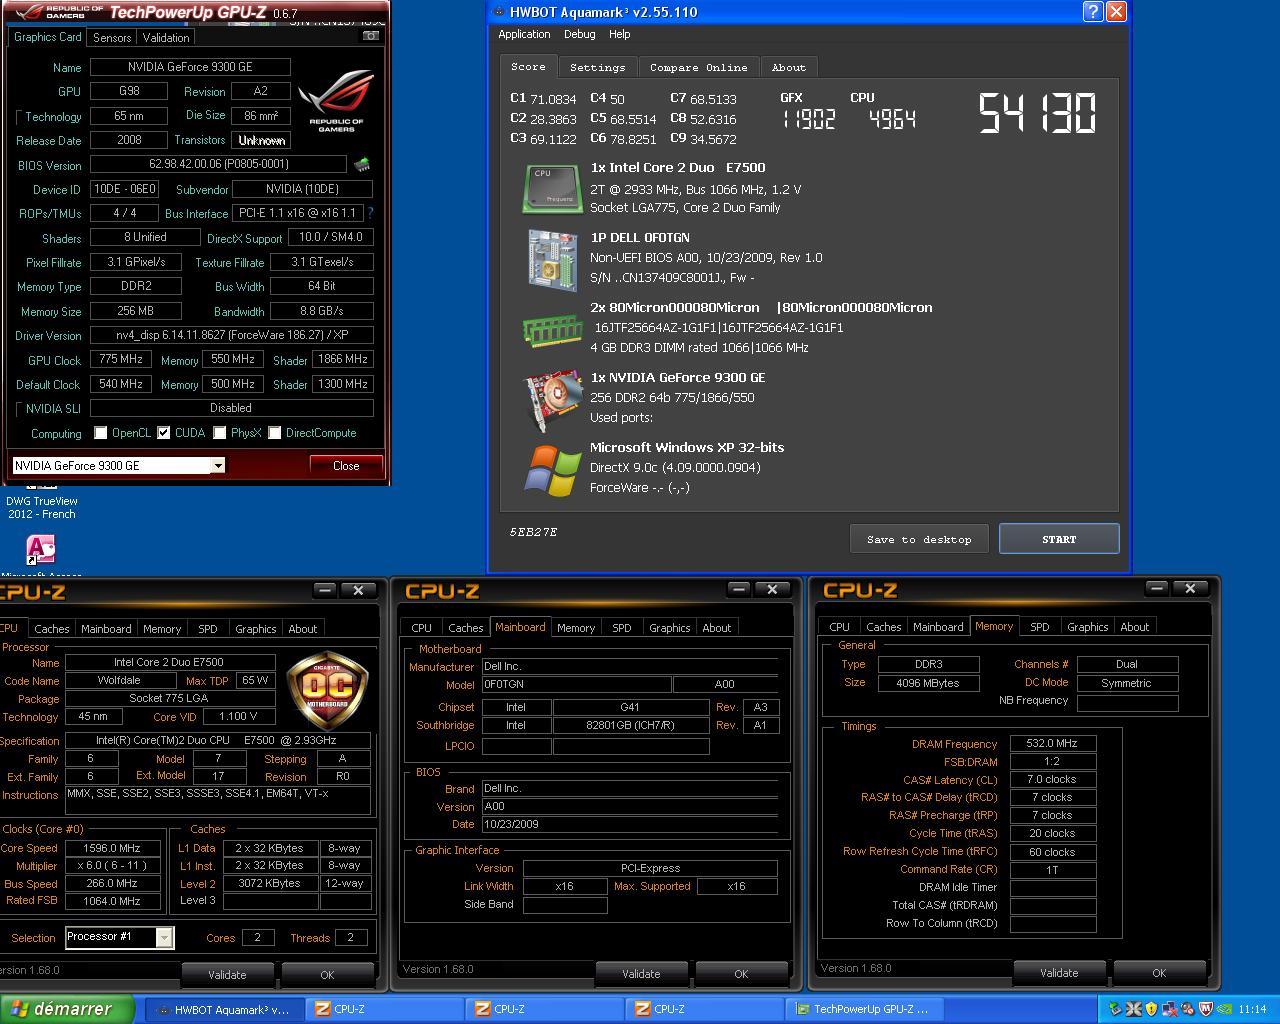Screen dimensions: 1280x1024
Task: Click the Windows logo icon in Aquamark
Action: [552, 470]
